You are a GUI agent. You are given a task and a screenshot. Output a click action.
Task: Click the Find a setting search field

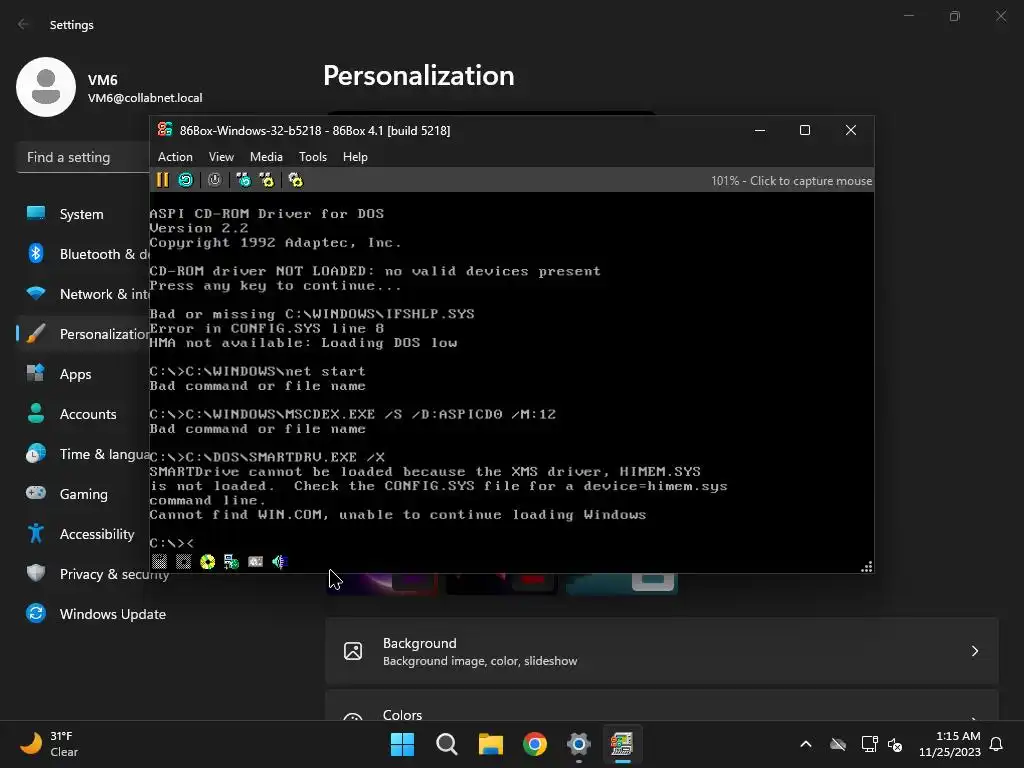coord(84,157)
